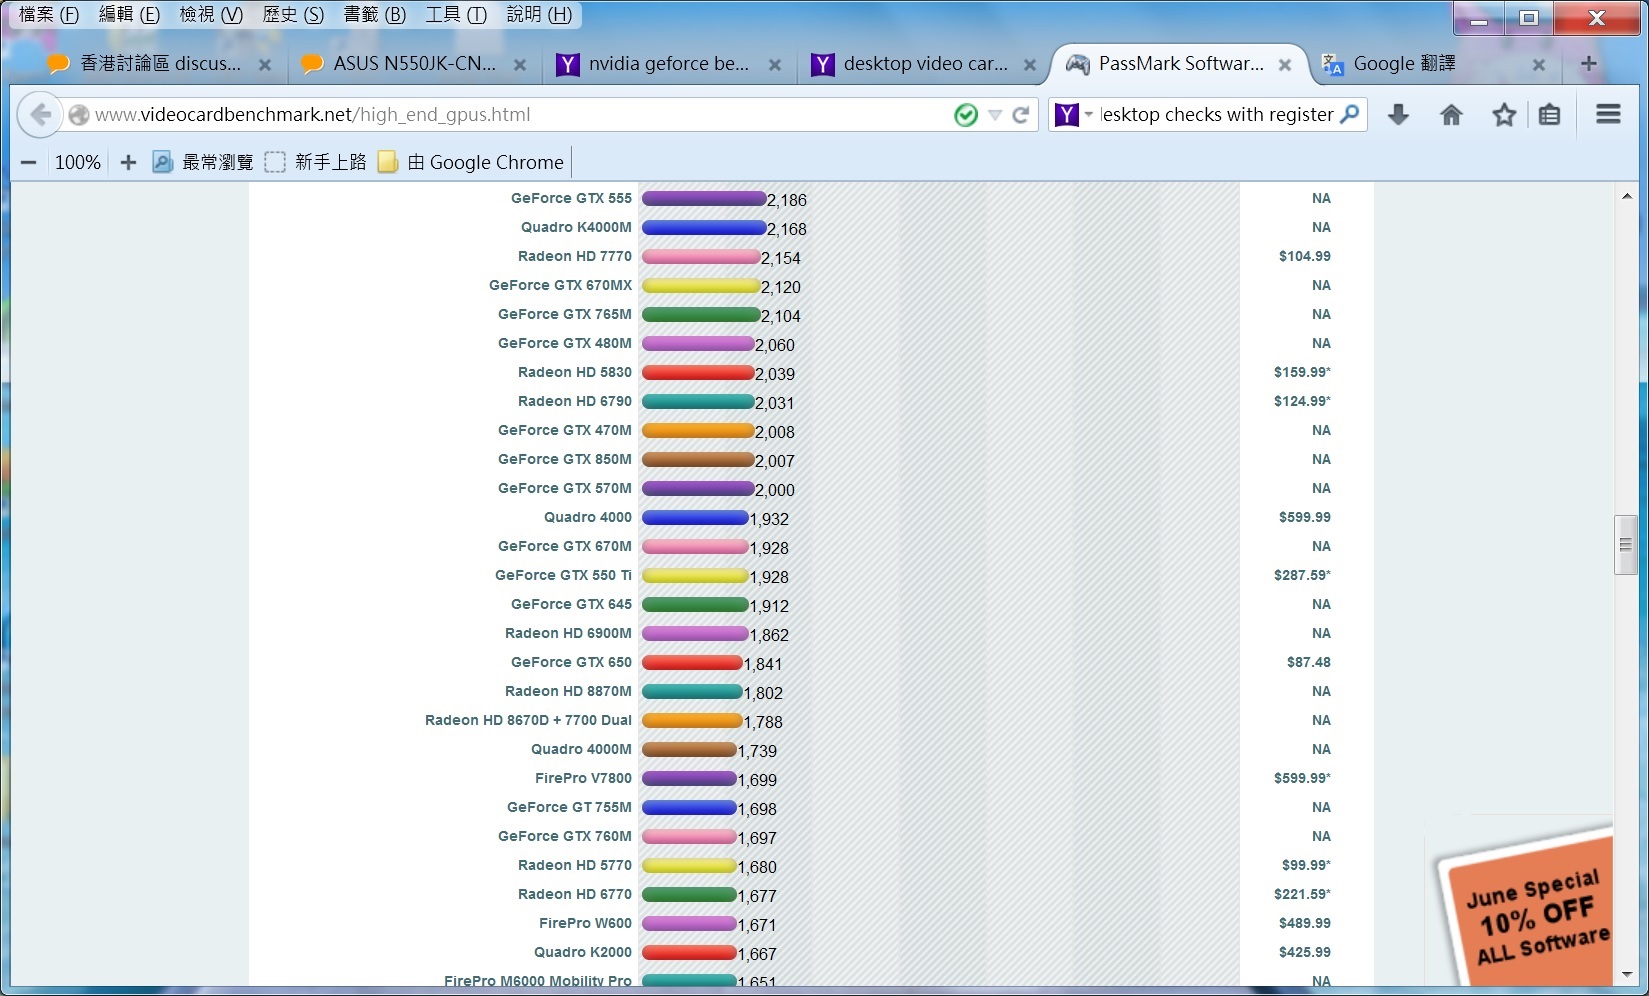Screen dimensions: 1649x996
Task: Open the 工具 (T) menu
Action: (456, 14)
